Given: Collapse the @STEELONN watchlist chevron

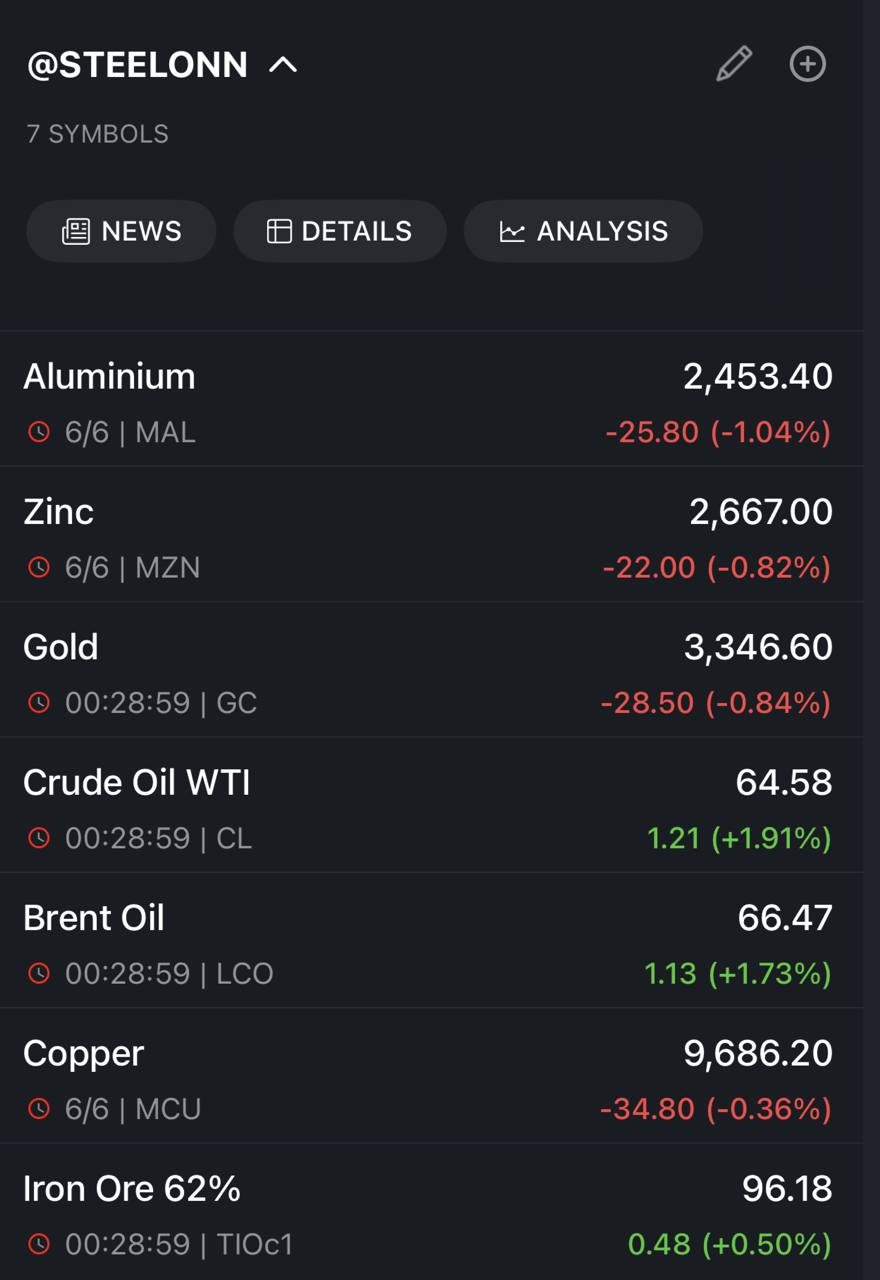Looking at the screenshot, I should point(283,65).
